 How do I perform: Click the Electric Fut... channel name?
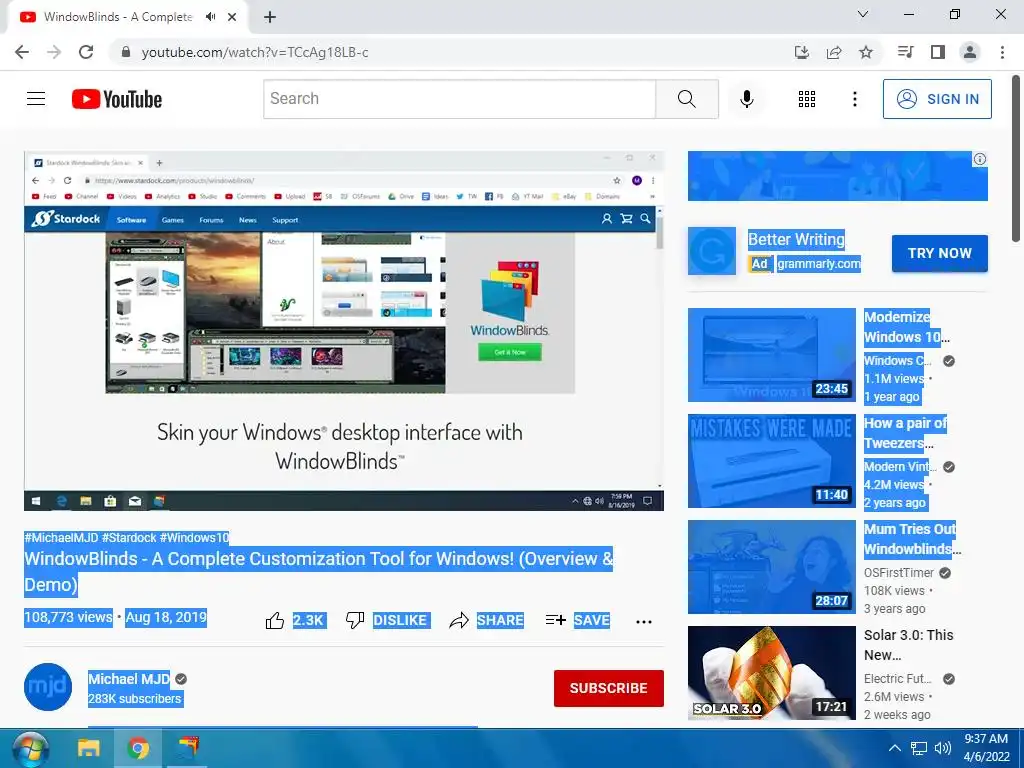[x=897, y=679]
